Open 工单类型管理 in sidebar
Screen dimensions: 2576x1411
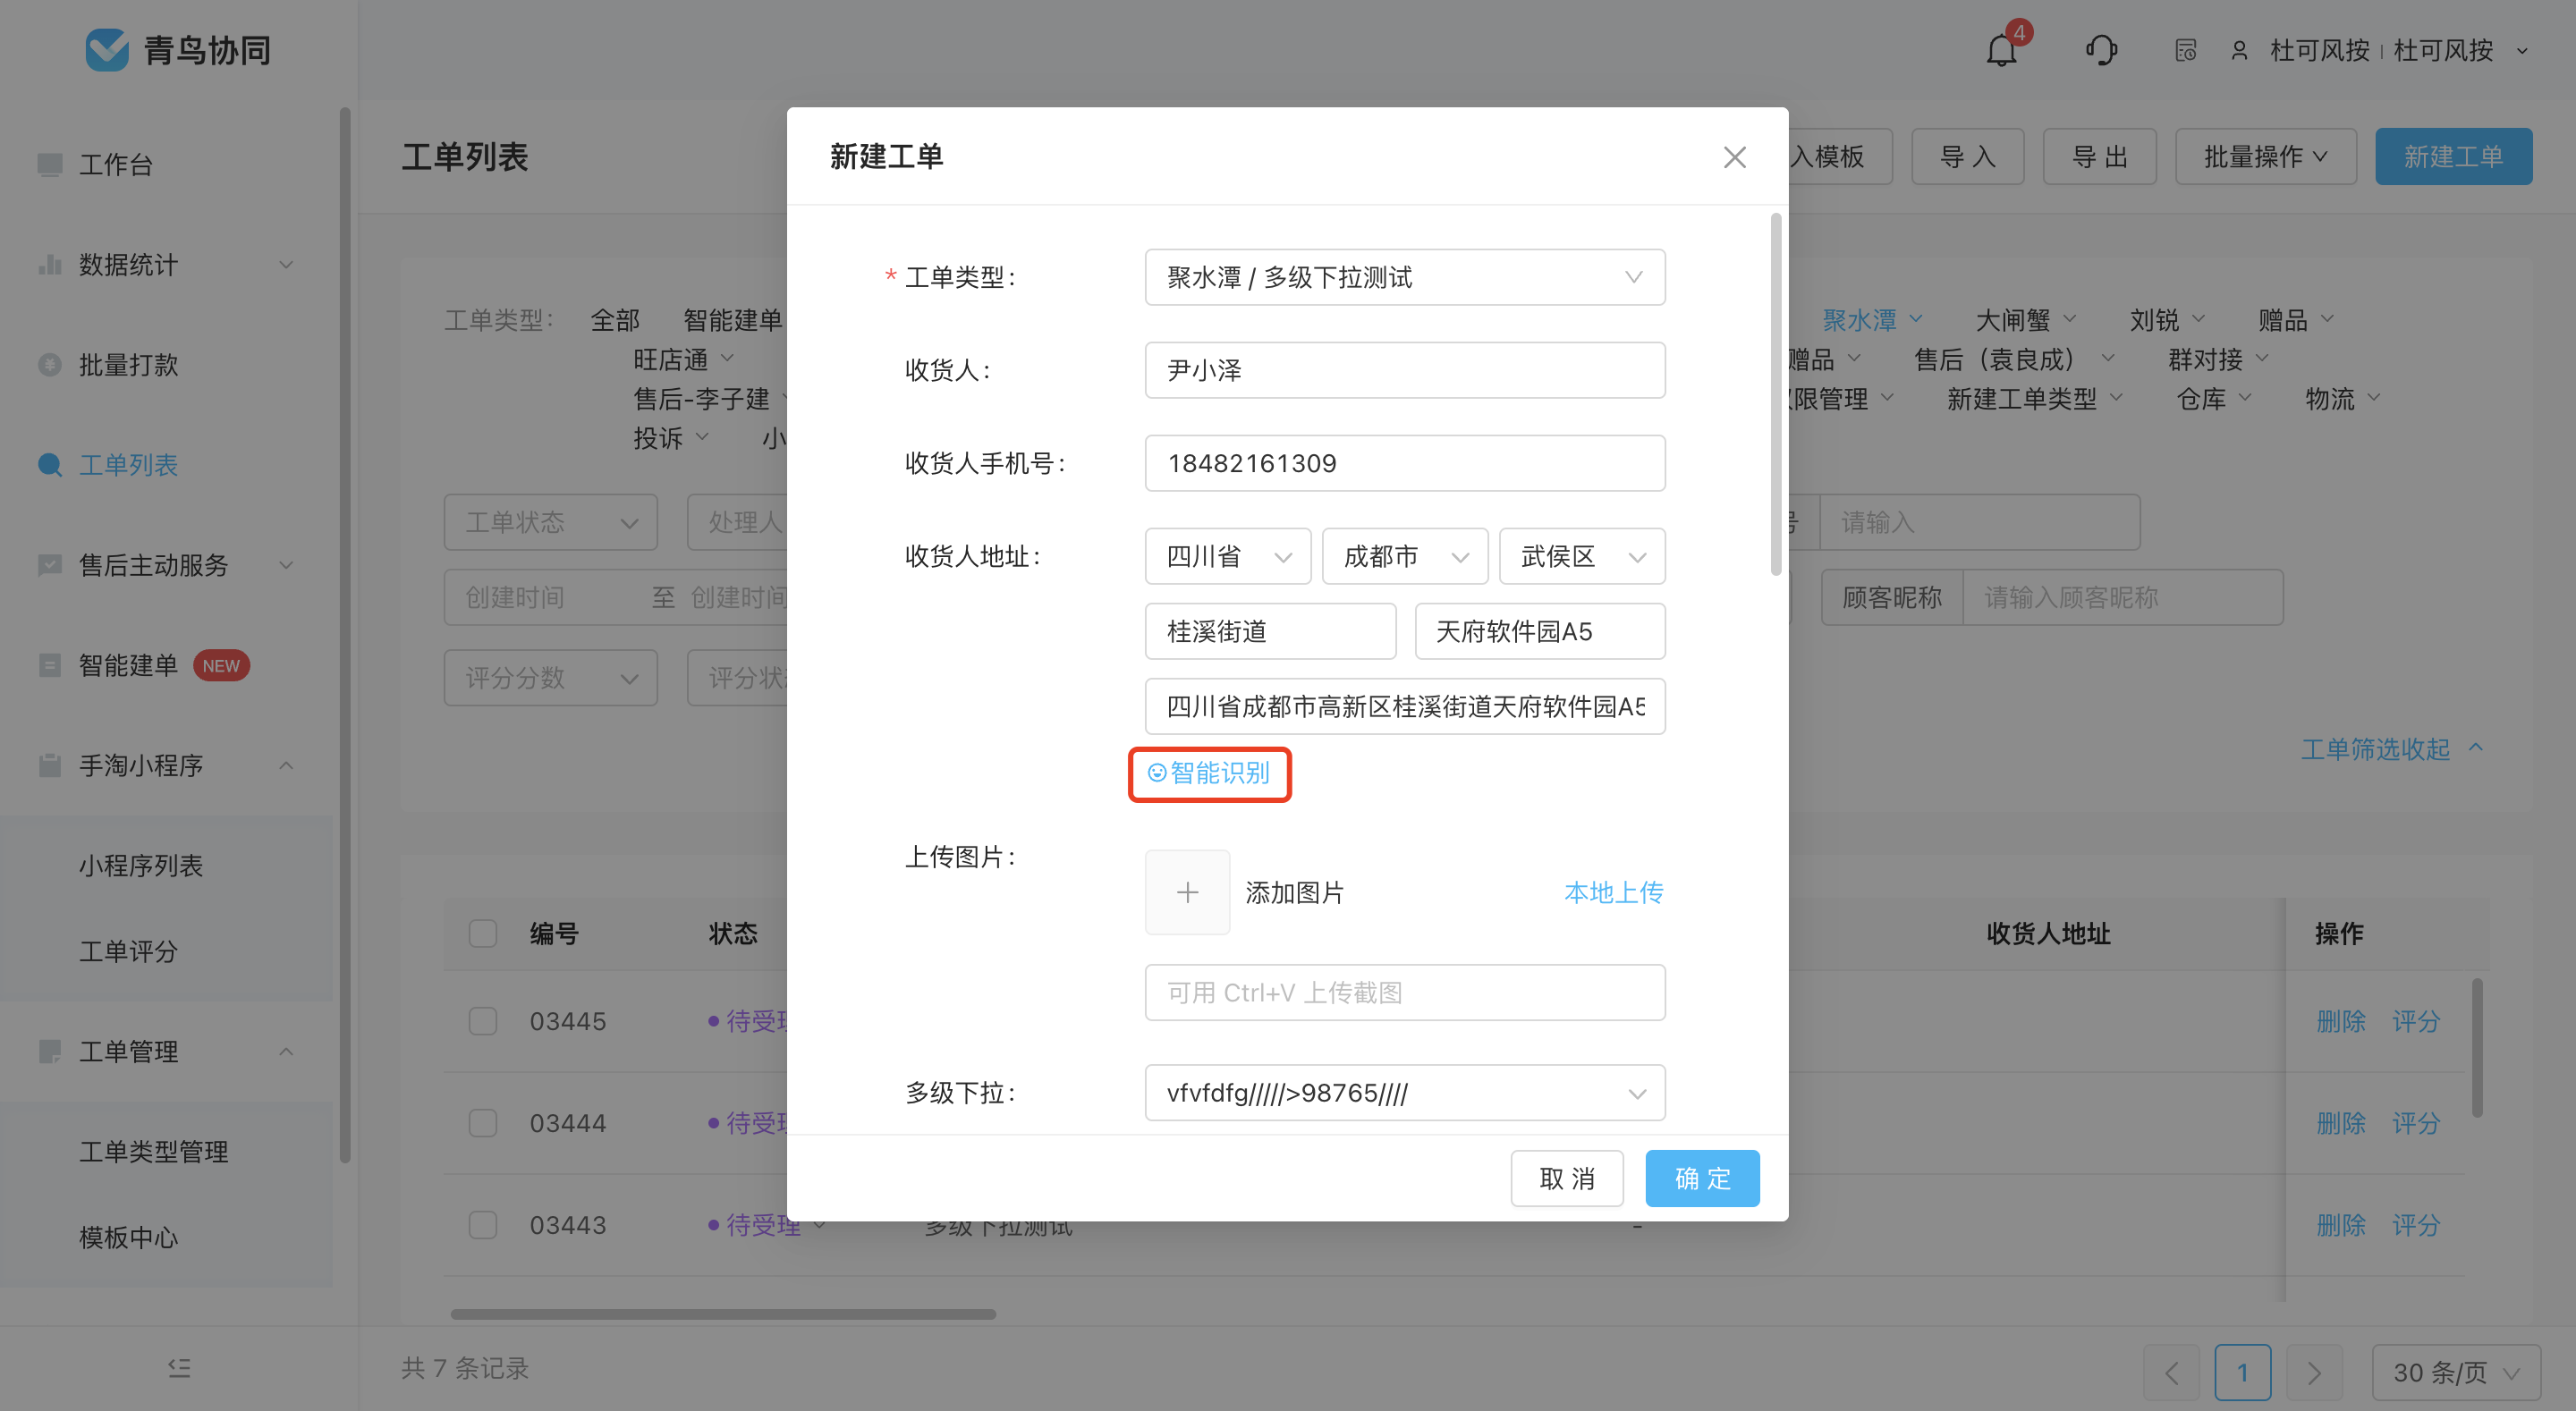tap(153, 1151)
